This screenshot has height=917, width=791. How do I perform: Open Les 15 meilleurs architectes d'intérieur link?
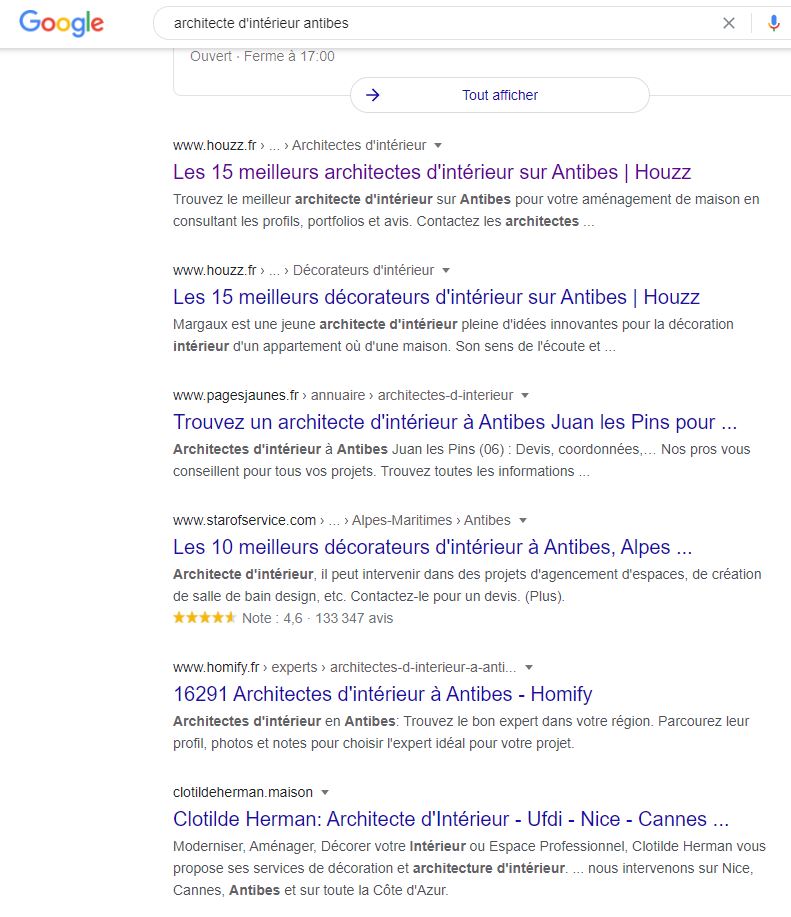coord(432,172)
